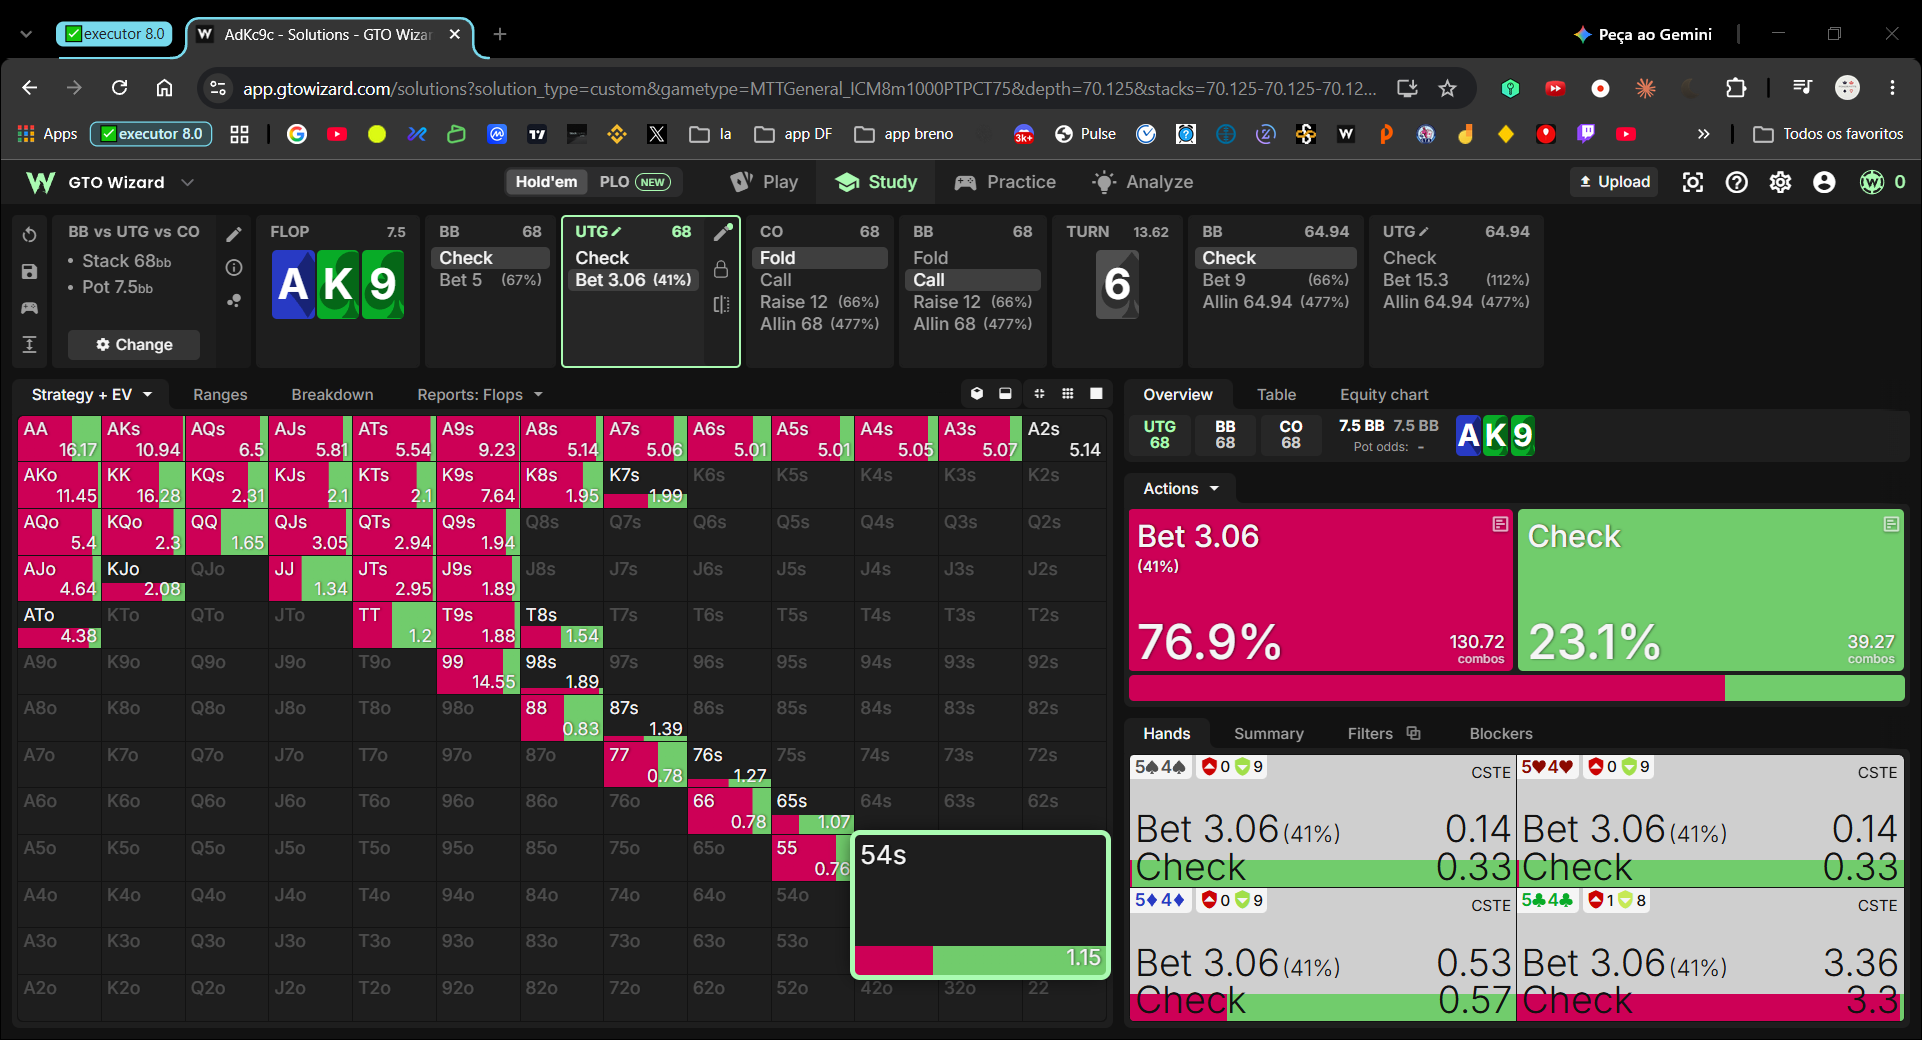1922x1040 pixels.
Task: Click the screenshot capture icon near Upload
Action: coord(1693,182)
